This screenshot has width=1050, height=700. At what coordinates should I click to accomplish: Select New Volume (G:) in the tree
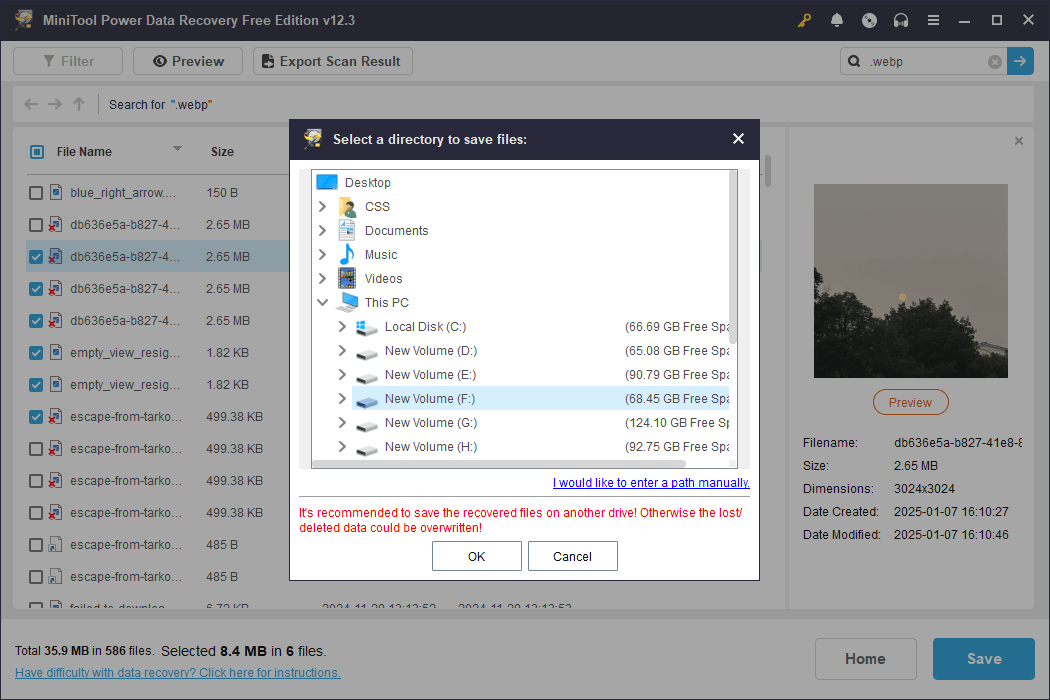tap(431, 423)
